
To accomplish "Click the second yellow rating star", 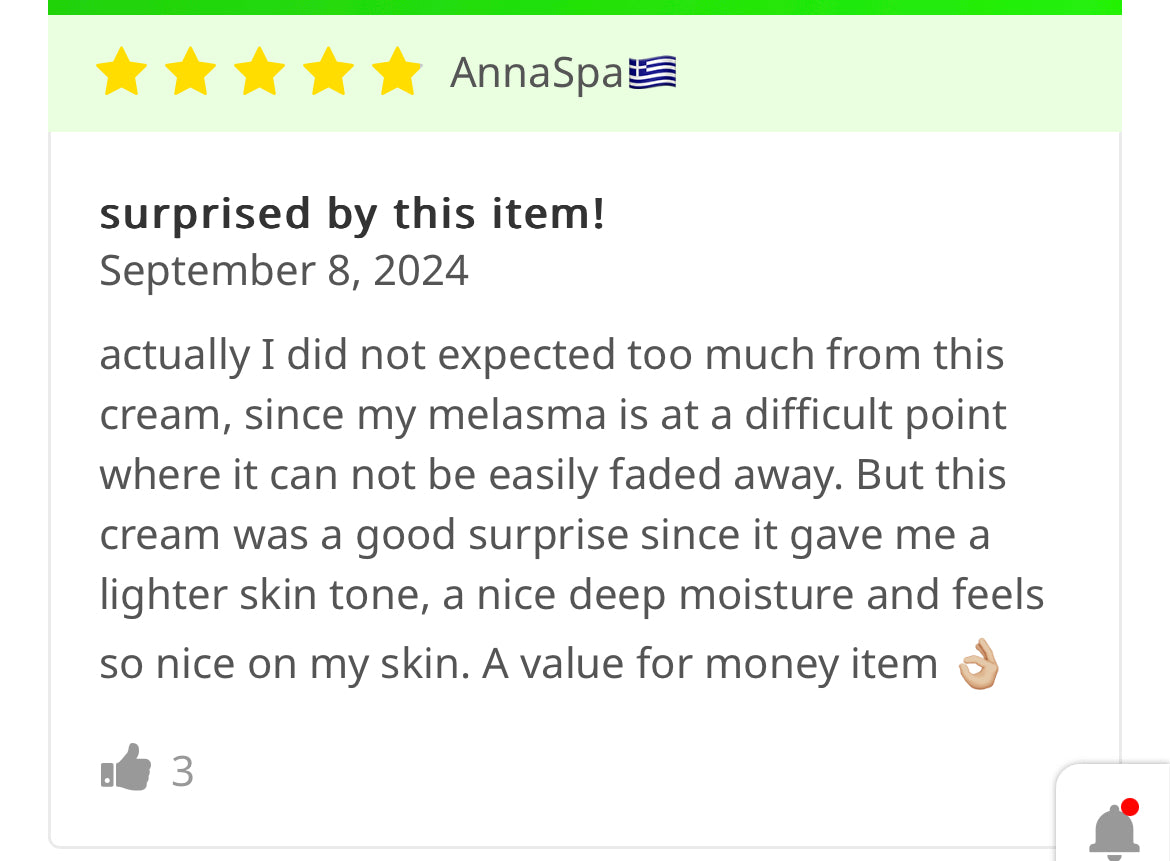I will [x=190, y=73].
